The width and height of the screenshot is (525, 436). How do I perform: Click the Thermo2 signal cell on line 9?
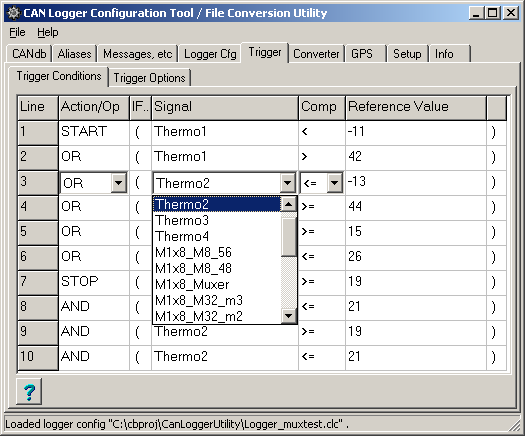click(225, 333)
